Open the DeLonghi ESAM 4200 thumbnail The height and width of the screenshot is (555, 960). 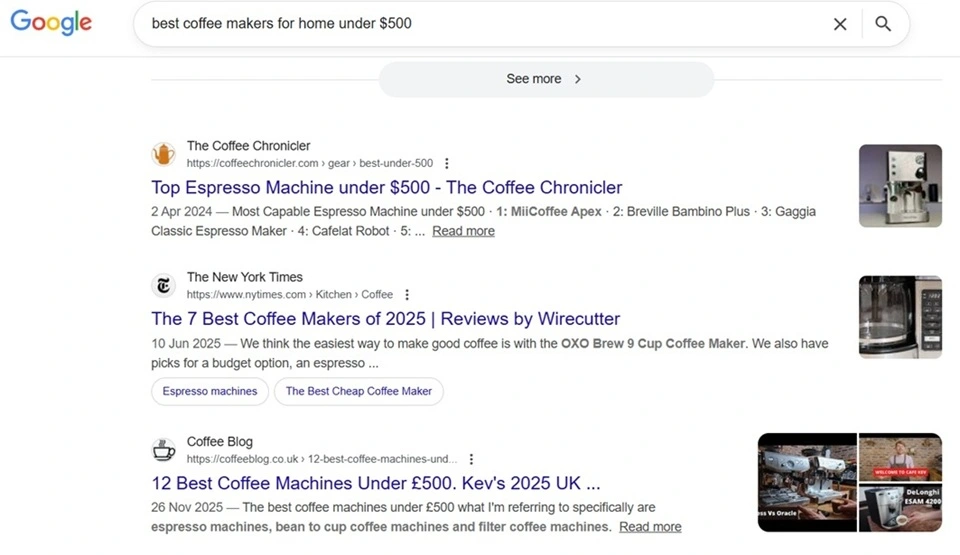pos(900,508)
